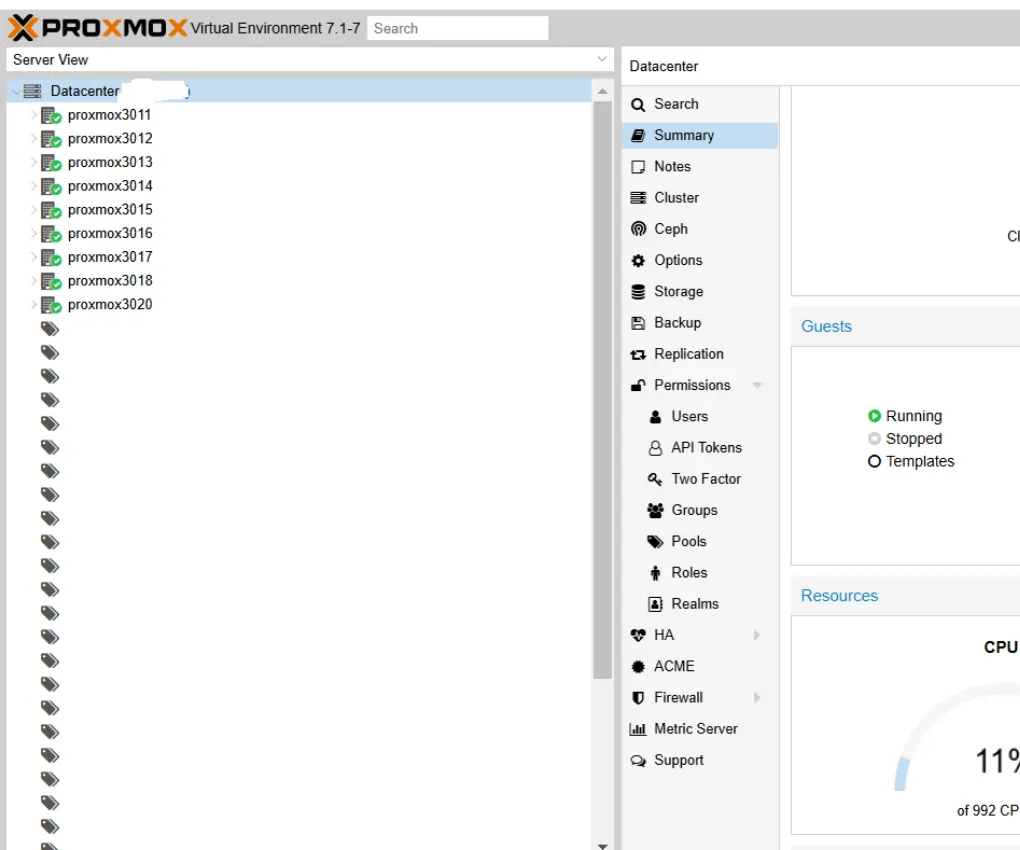Click the Options gear icon
Viewport: 1020px width, 850px height.
coord(638,260)
